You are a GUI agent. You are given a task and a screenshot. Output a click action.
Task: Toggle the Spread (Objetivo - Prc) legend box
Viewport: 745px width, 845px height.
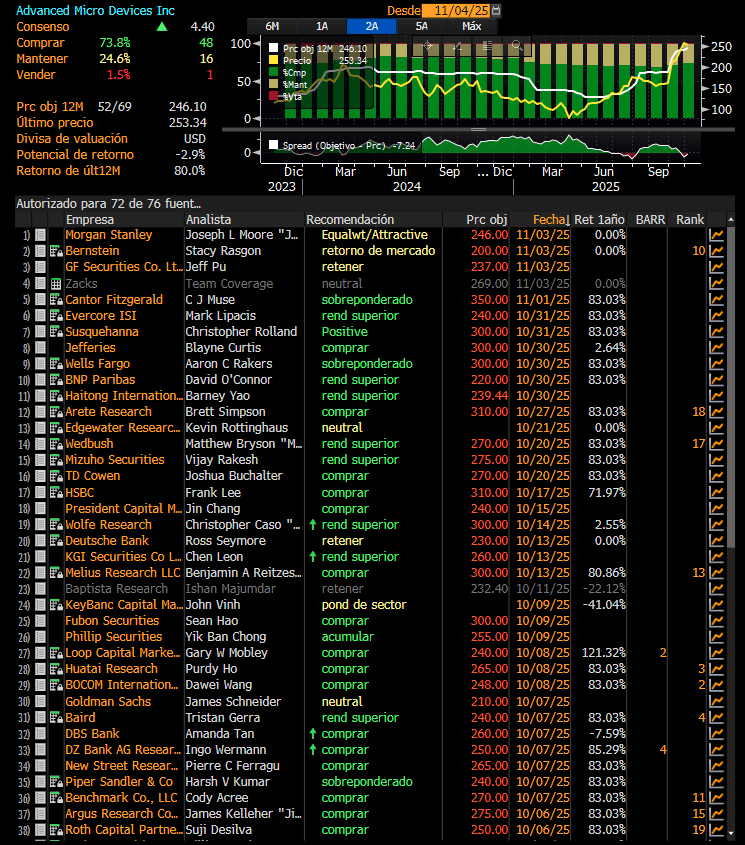tap(273, 144)
